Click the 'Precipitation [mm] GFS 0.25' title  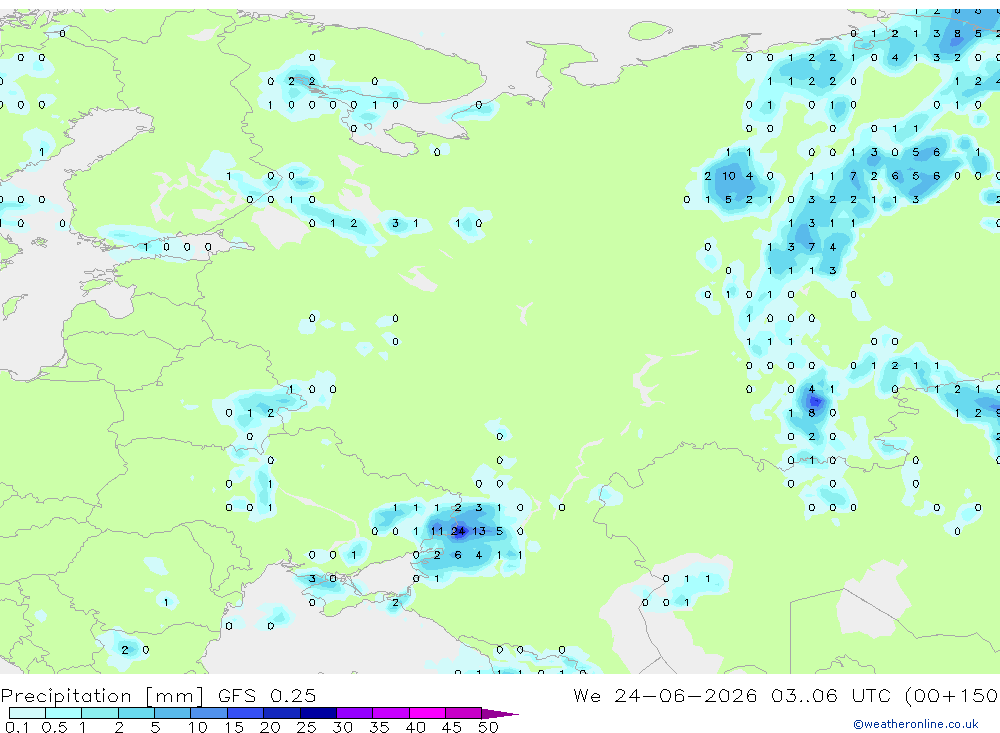coord(158,695)
